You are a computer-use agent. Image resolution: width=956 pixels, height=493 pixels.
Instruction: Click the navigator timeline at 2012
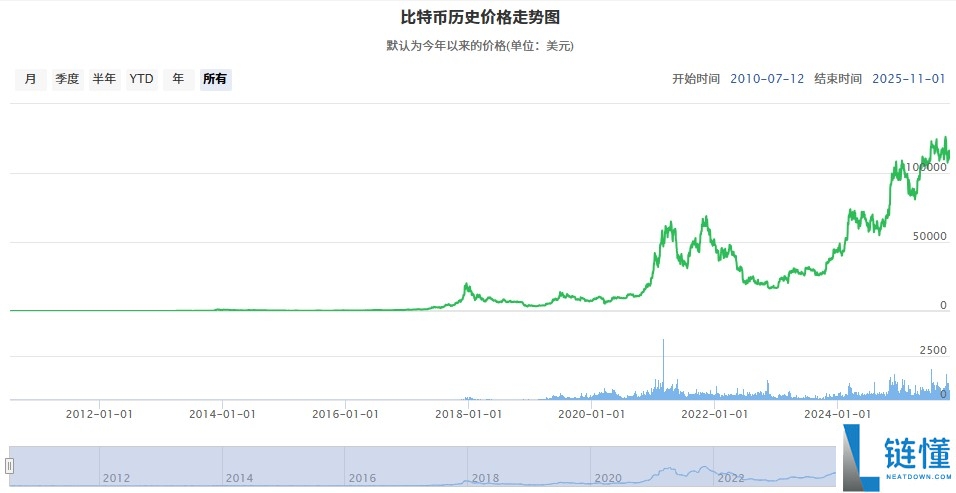[116, 478]
